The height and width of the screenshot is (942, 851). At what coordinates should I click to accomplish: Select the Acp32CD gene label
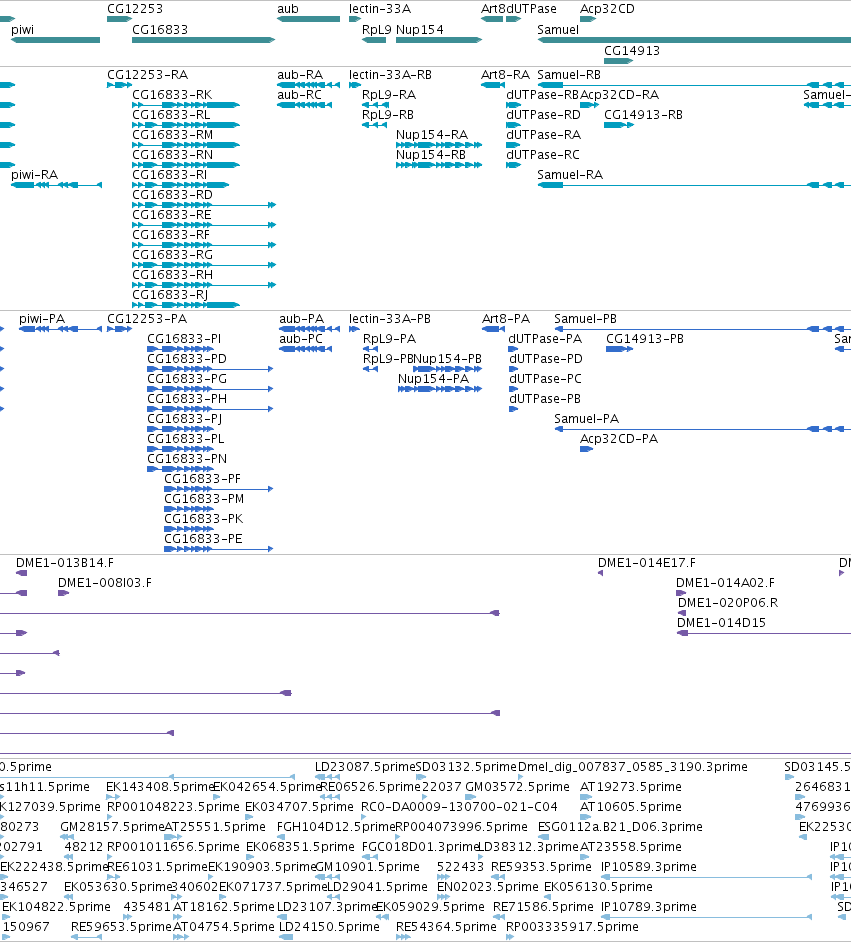607,8
